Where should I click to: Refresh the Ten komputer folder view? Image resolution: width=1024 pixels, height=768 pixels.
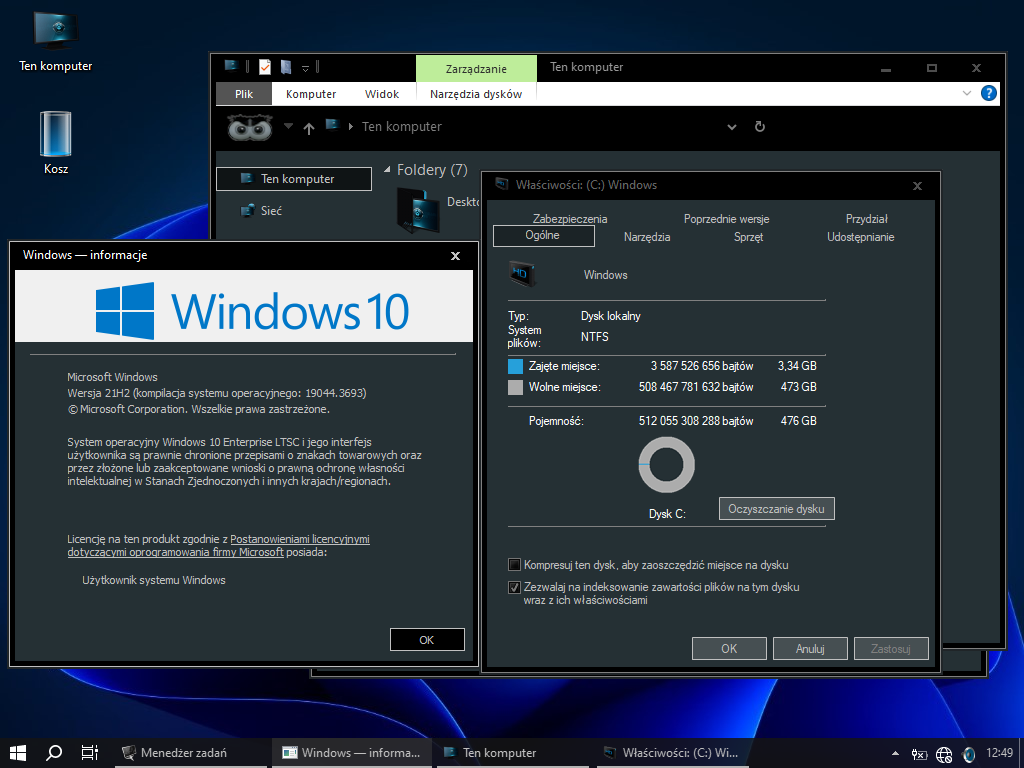[x=760, y=127]
